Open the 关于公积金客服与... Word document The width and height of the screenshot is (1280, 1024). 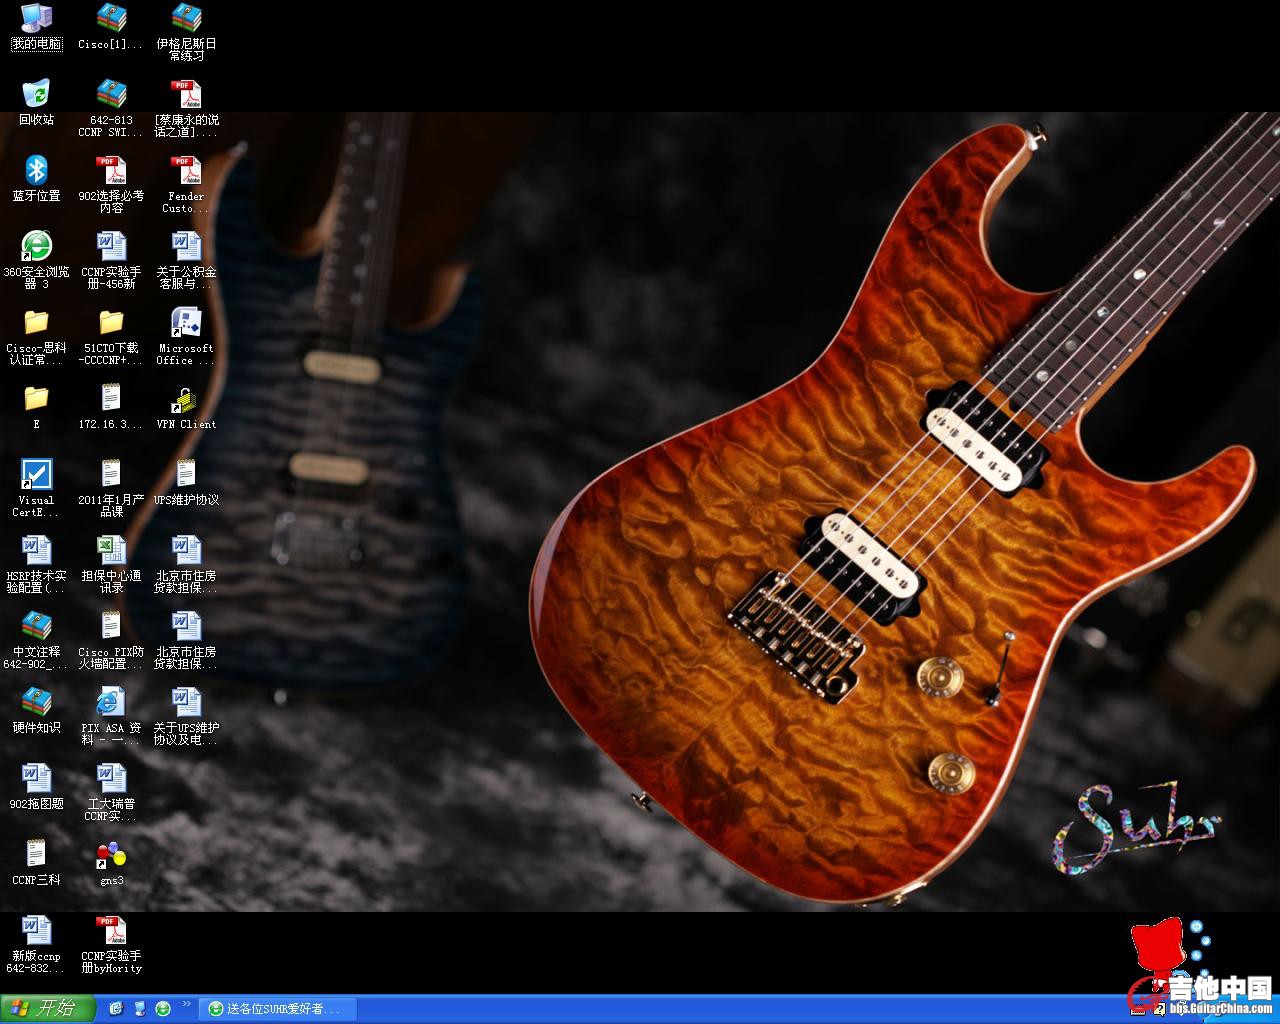186,260
